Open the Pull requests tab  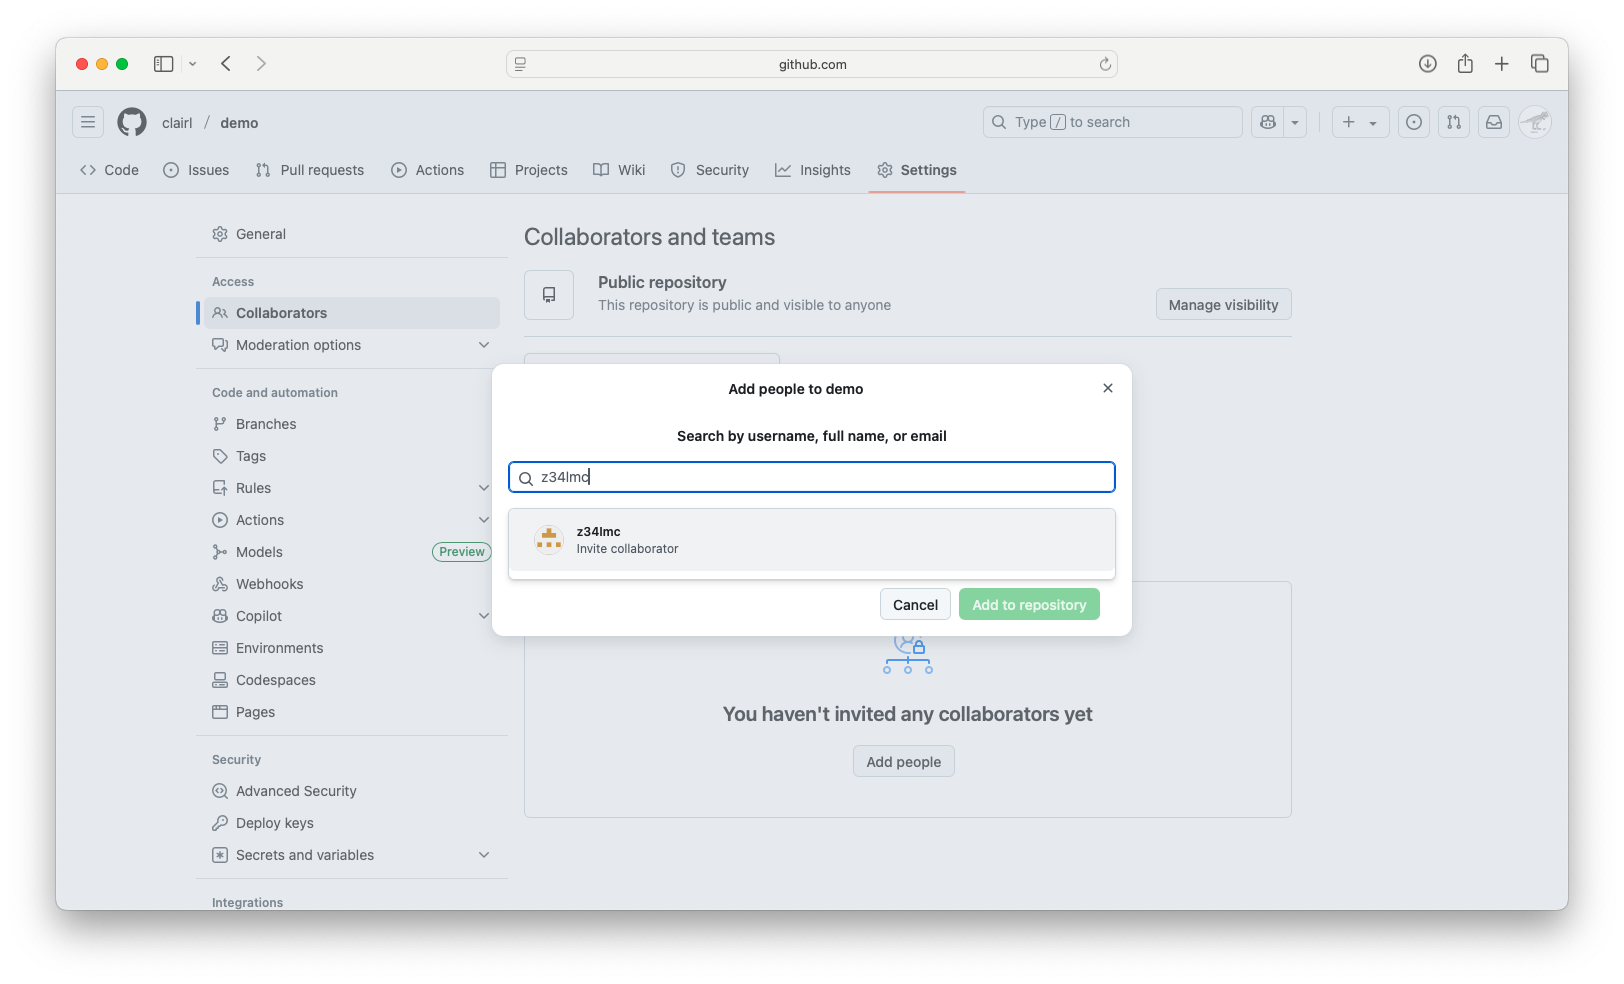(310, 170)
